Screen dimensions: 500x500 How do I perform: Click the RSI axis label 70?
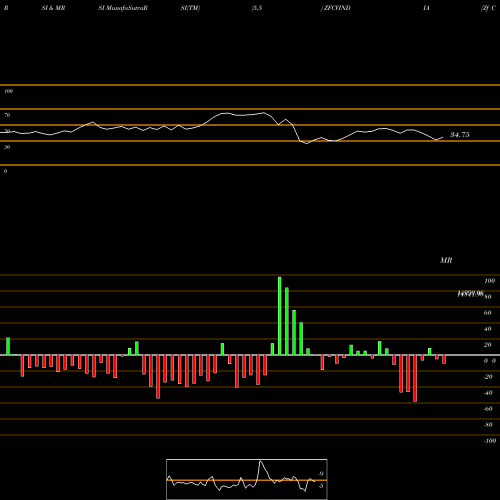(7, 115)
